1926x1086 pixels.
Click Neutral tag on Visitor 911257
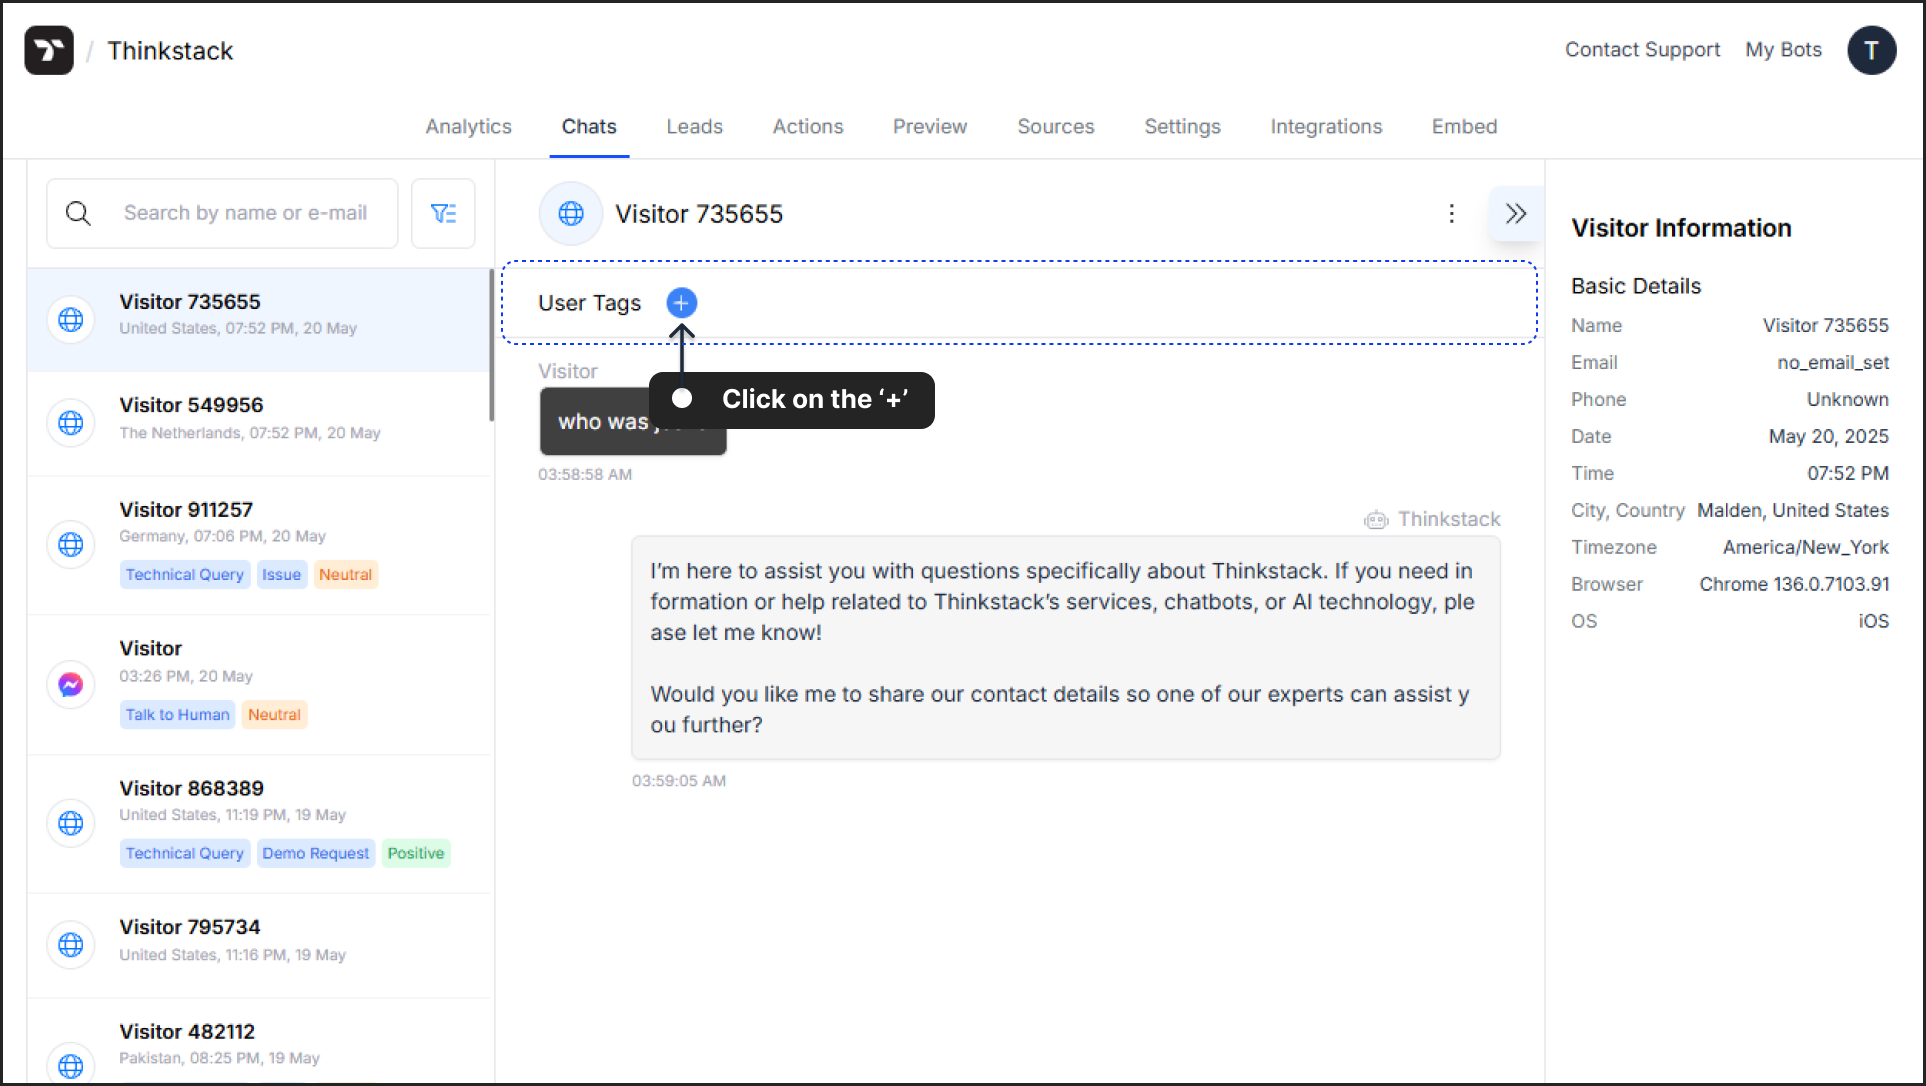pos(345,574)
